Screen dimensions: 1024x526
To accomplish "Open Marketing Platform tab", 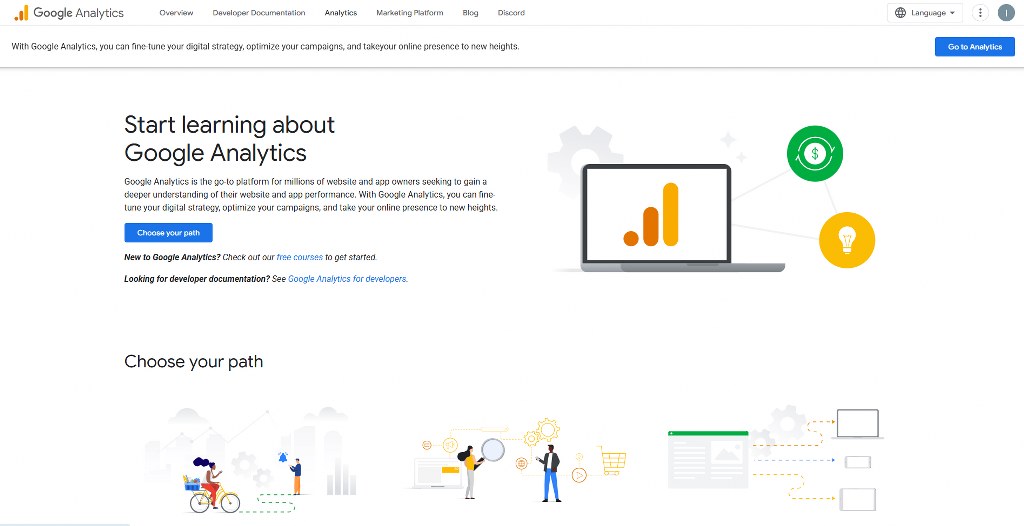I will point(409,12).
